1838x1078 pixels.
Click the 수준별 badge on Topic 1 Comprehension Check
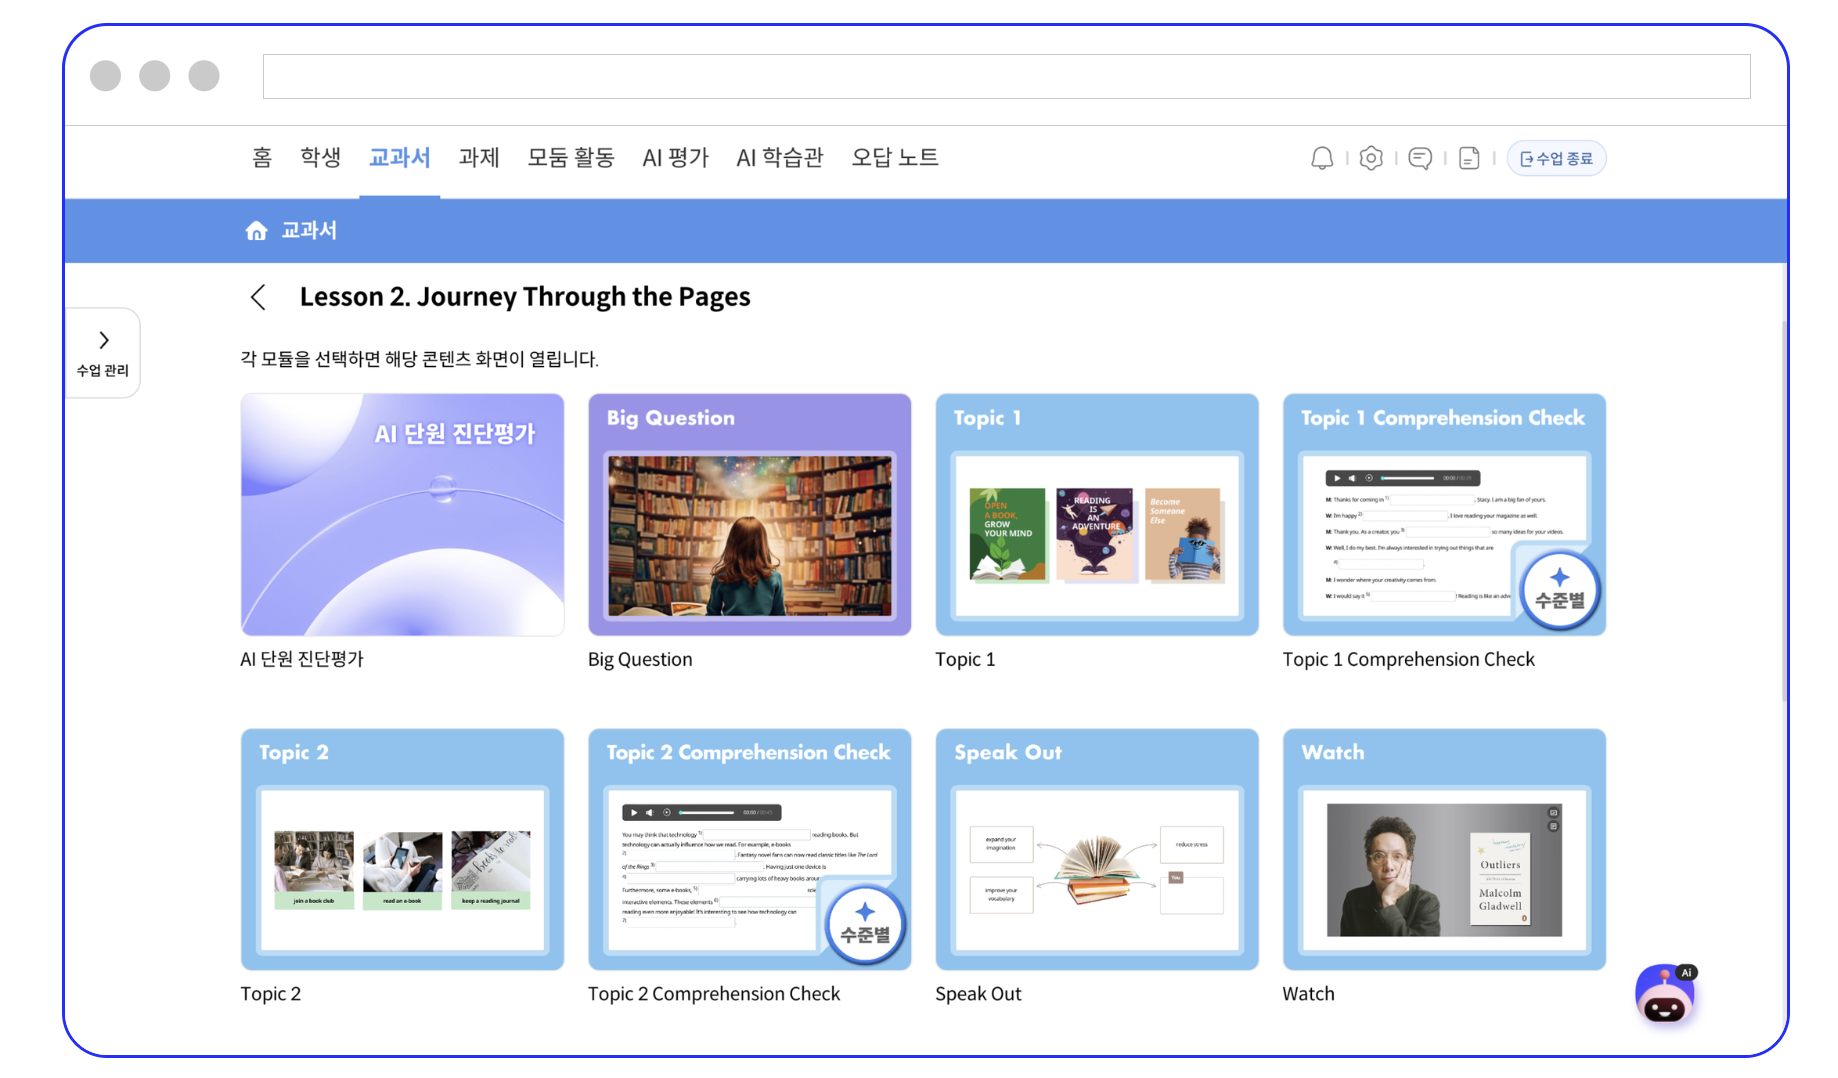click(1559, 590)
